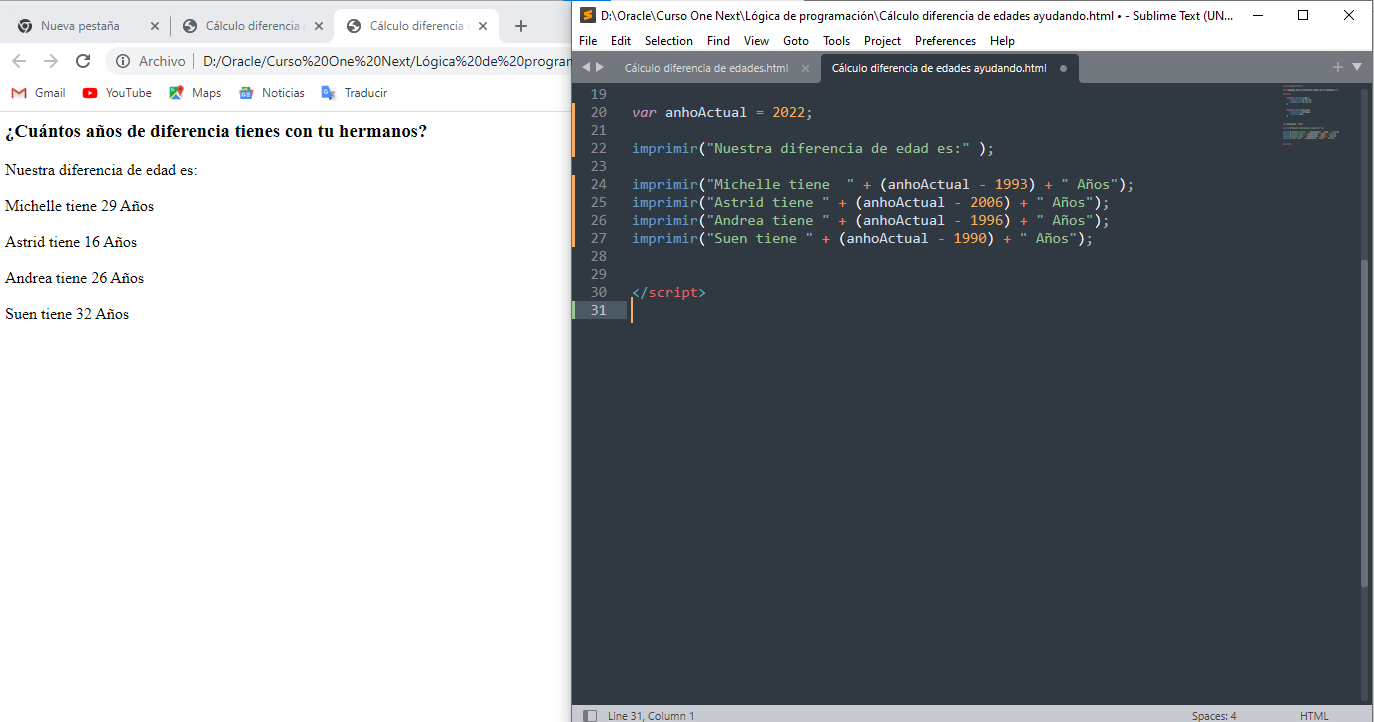Click "Nuestra diferencia de edad es:" page text
Image resolution: width=1374 pixels, height=722 pixels.
(x=101, y=170)
